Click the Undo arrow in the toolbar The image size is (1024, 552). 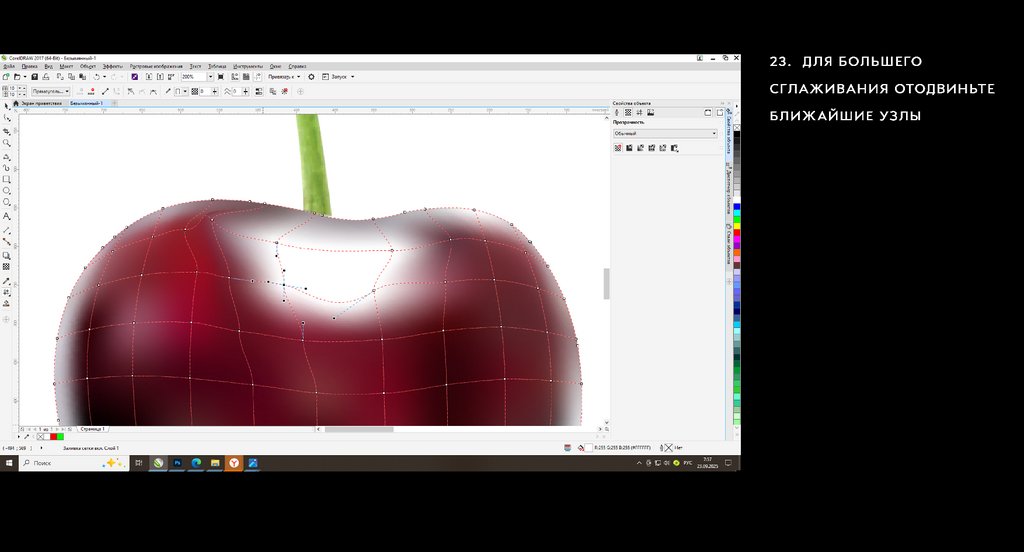pos(96,76)
